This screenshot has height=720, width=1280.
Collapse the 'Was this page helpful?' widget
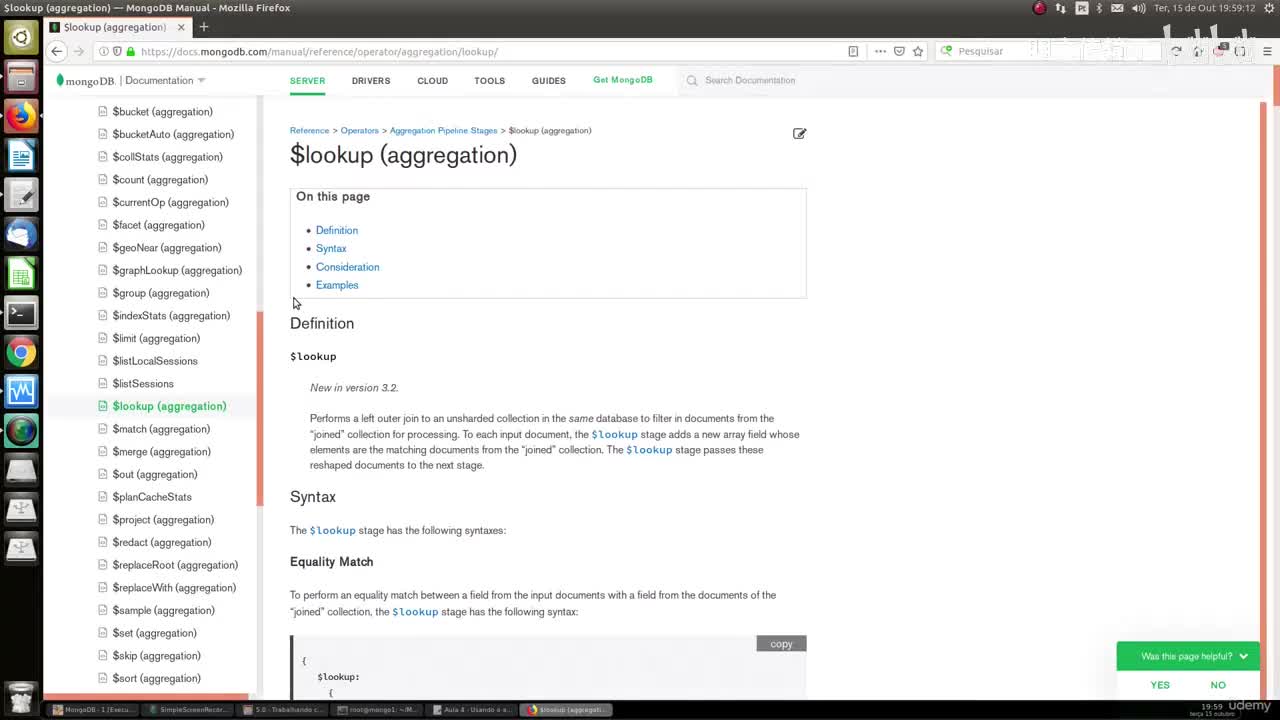click(1243, 657)
